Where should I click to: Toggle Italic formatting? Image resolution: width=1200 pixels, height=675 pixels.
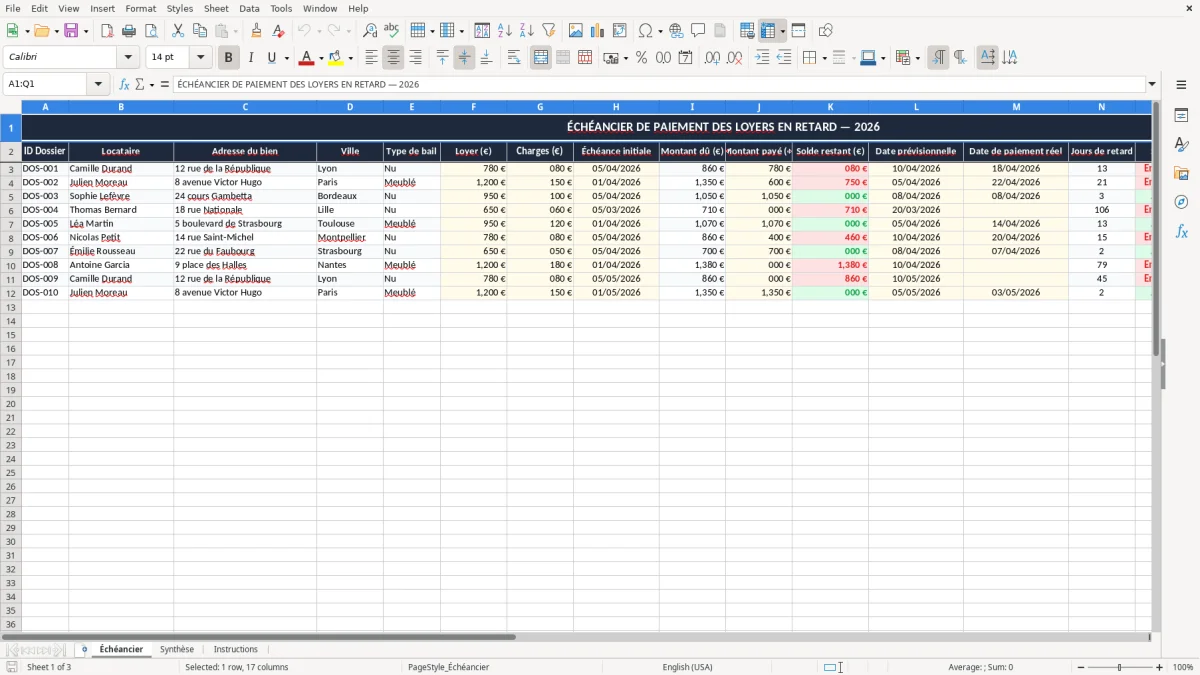point(251,58)
